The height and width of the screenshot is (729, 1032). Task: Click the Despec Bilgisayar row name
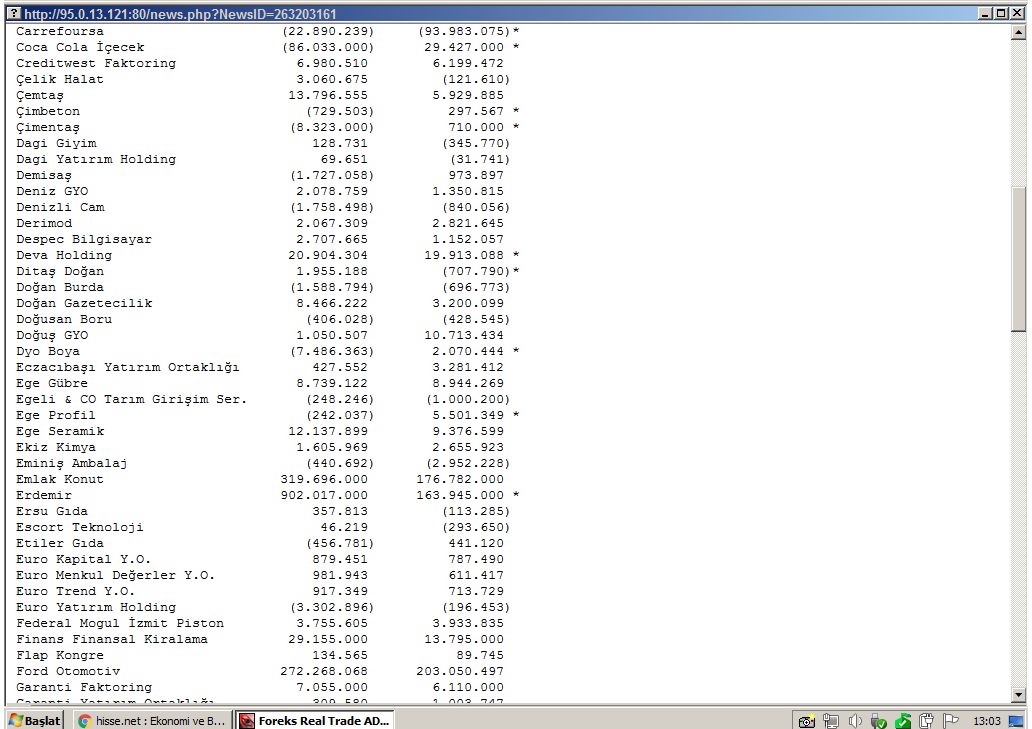[x=84, y=239]
